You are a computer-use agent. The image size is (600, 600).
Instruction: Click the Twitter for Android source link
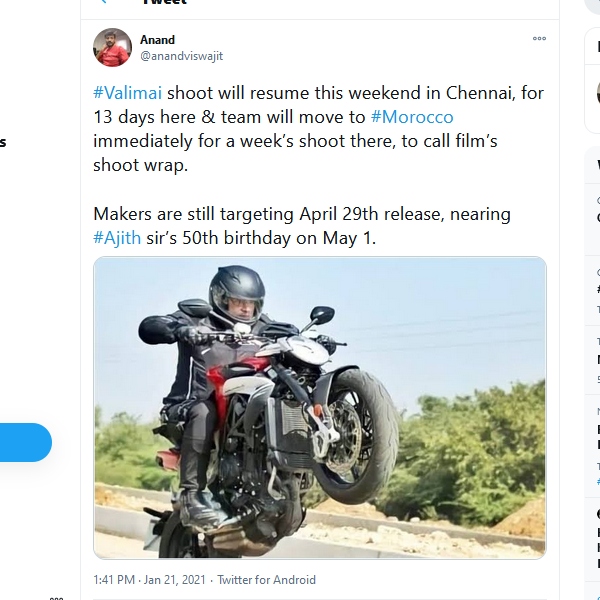(x=266, y=580)
